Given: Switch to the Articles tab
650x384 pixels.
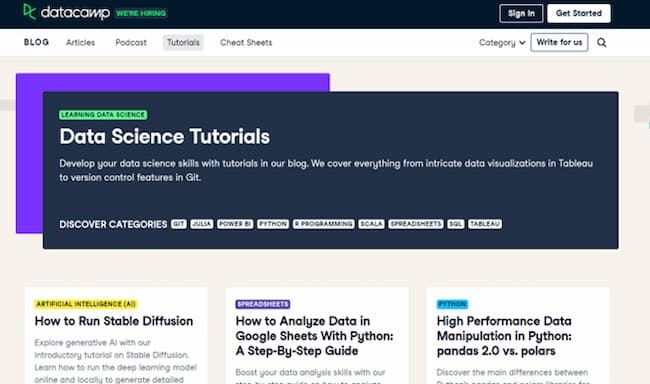Looking at the screenshot, I should [80, 42].
